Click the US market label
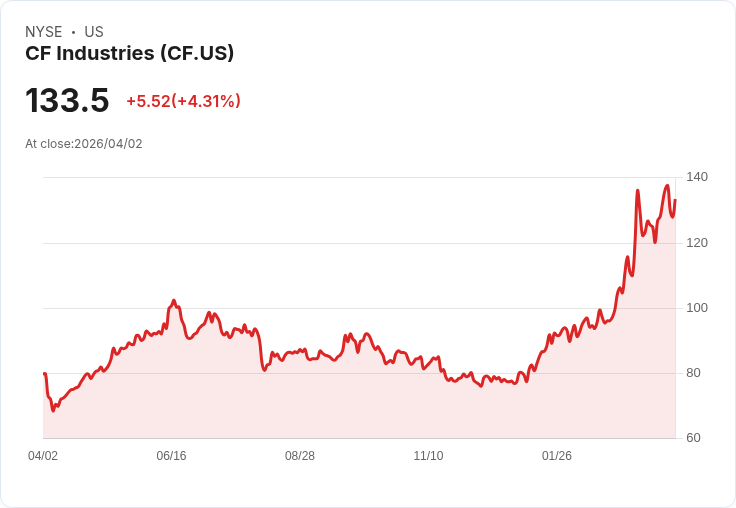This screenshot has width=736, height=508. [x=94, y=32]
